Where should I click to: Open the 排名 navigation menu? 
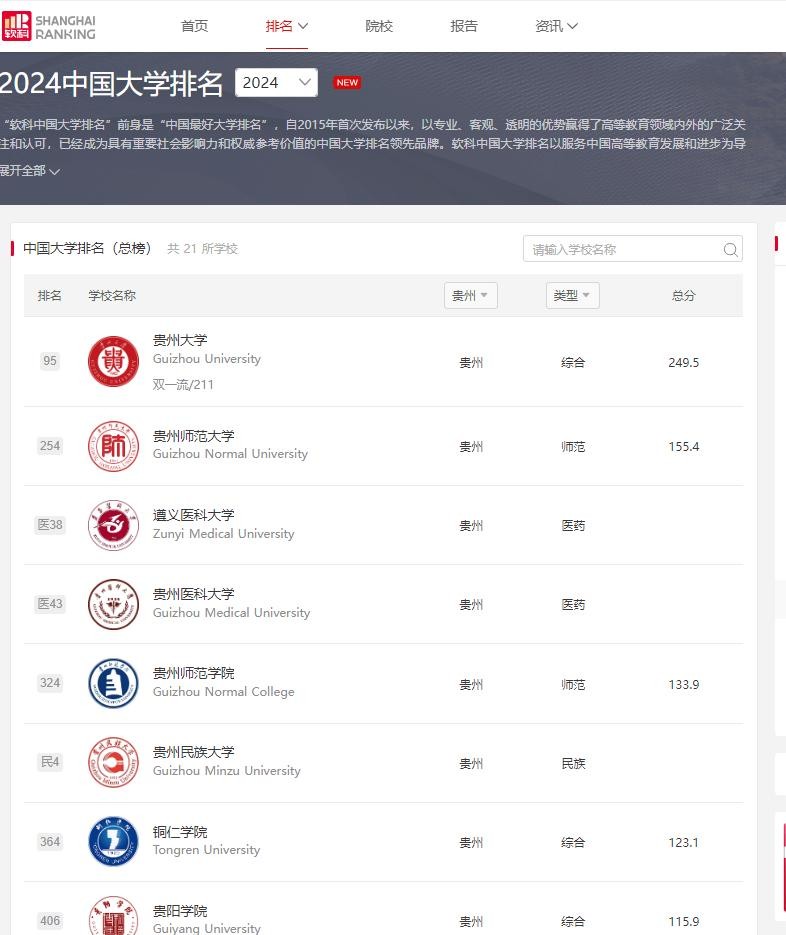coord(286,26)
